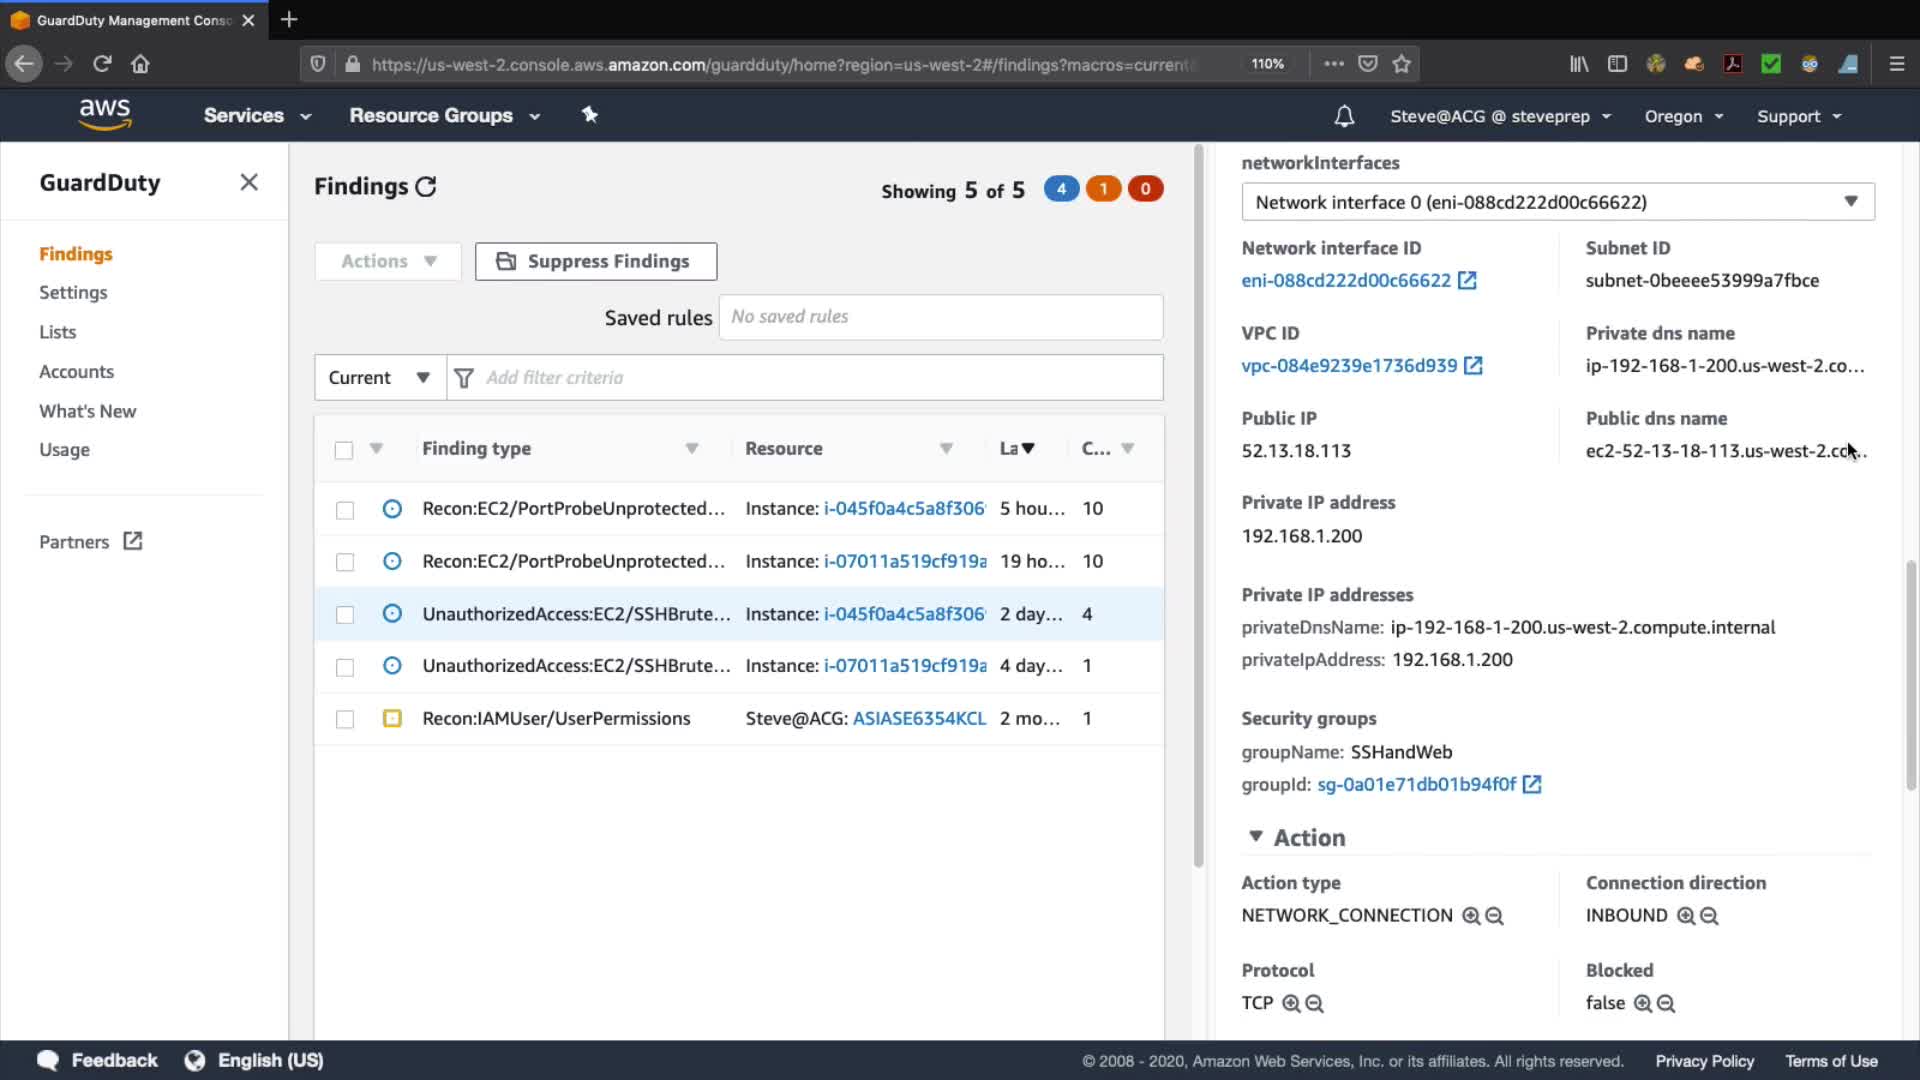
Task: Click the zoom-out filter icon beside INBOUND
Action: click(x=1709, y=916)
